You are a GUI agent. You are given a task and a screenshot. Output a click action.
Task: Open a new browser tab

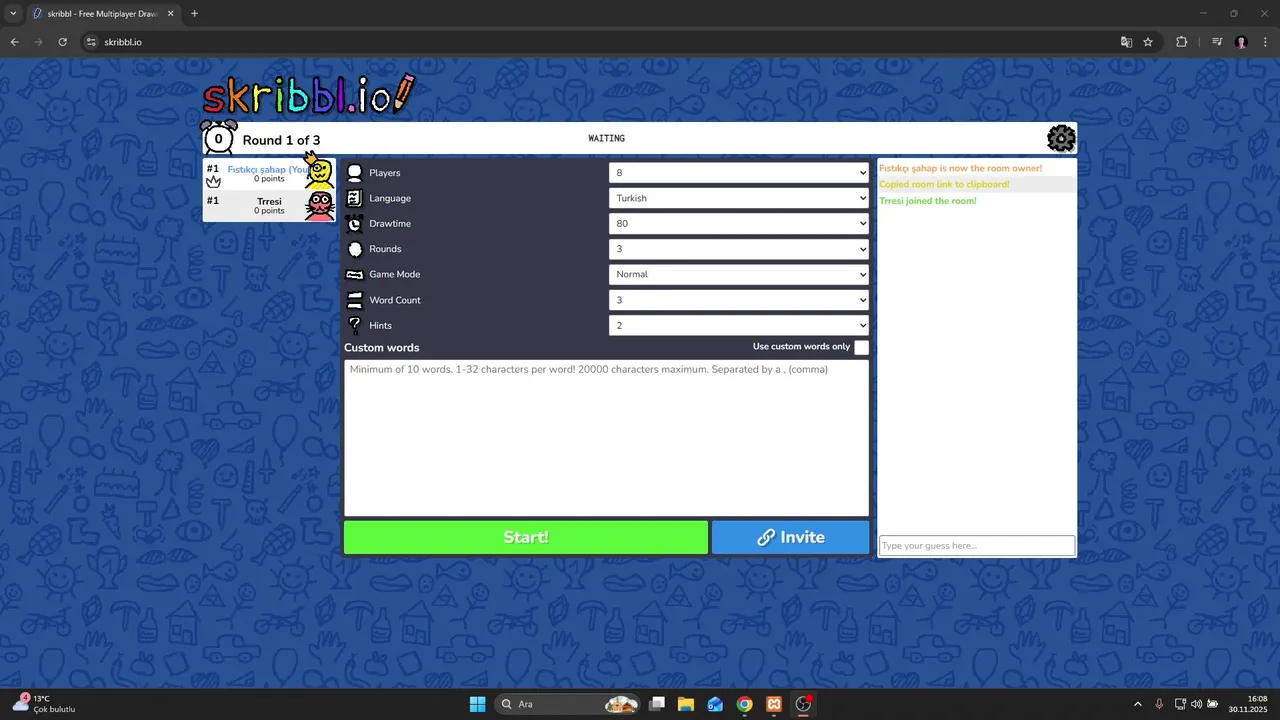(x=194, y=13)
